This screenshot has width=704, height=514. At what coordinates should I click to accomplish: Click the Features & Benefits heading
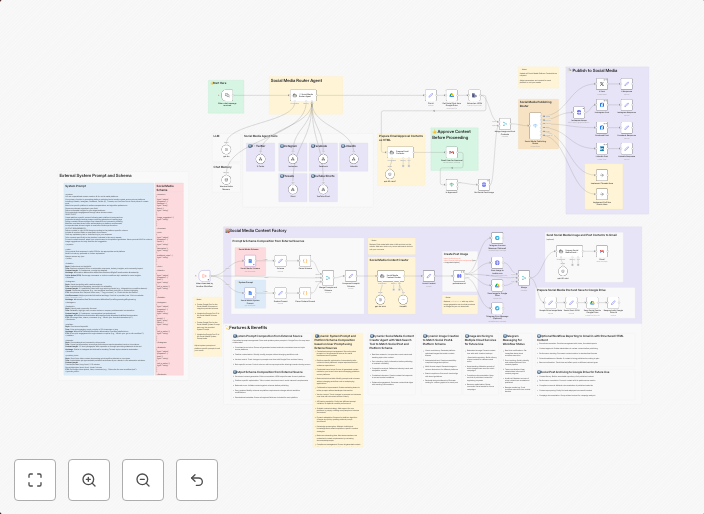pyautogui.click(x=248, y=328)
